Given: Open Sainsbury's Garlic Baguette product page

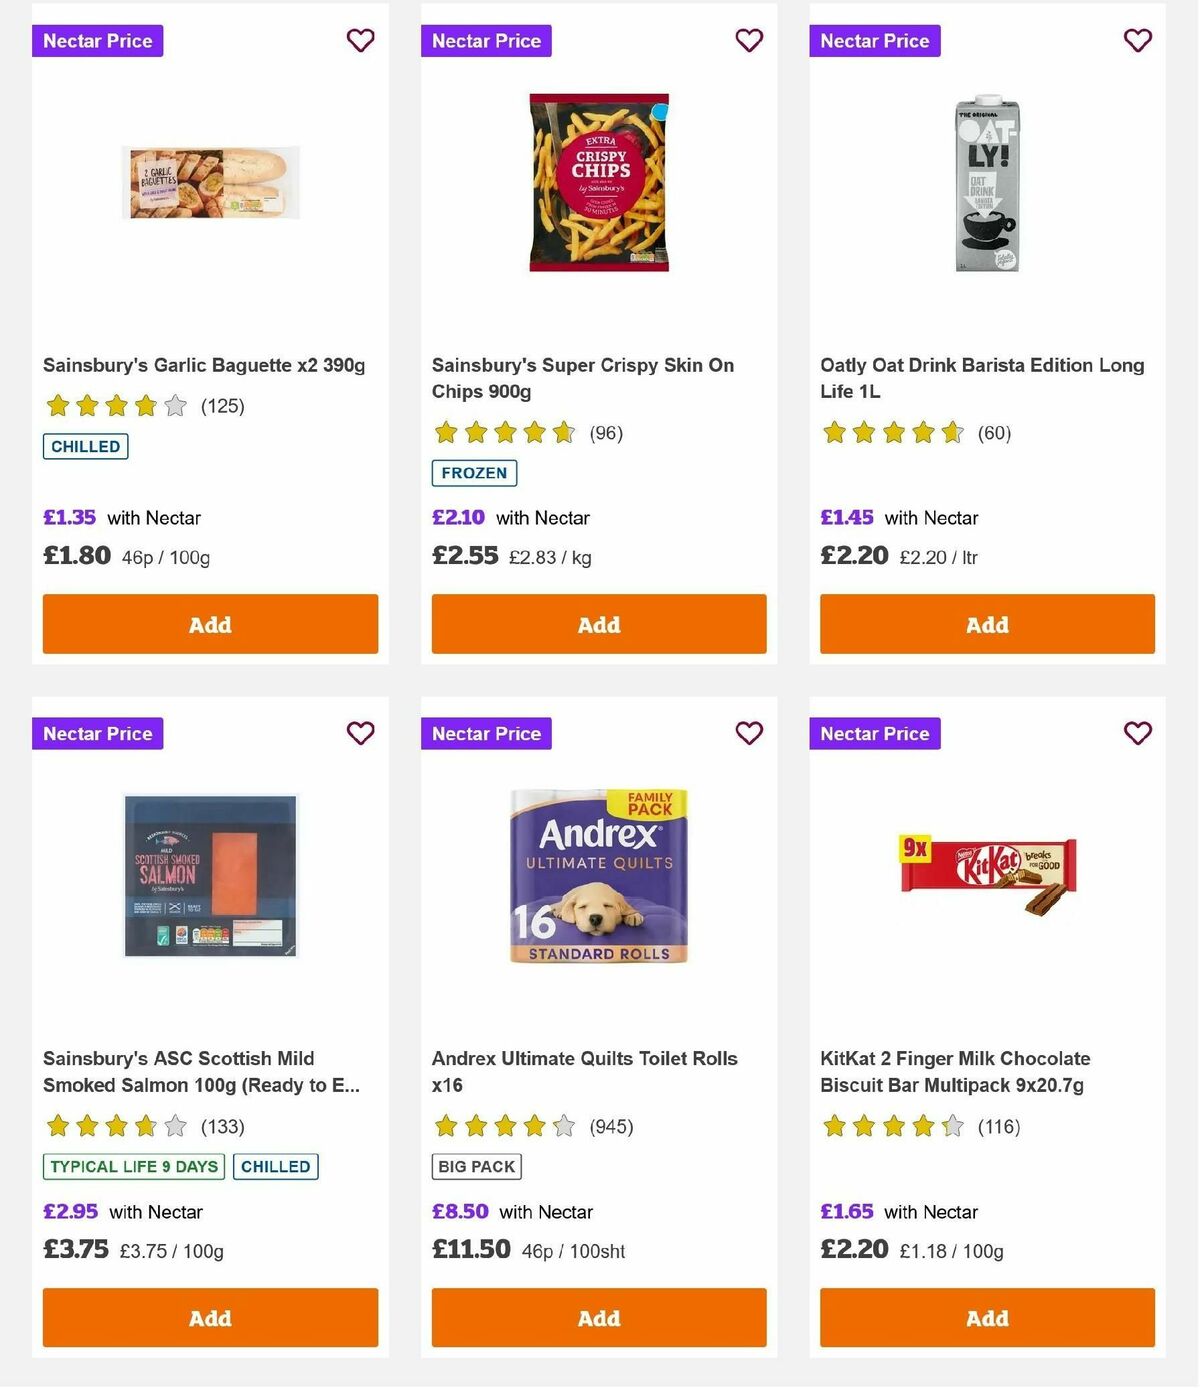Looking at the screenshot, I should point(204,365).
